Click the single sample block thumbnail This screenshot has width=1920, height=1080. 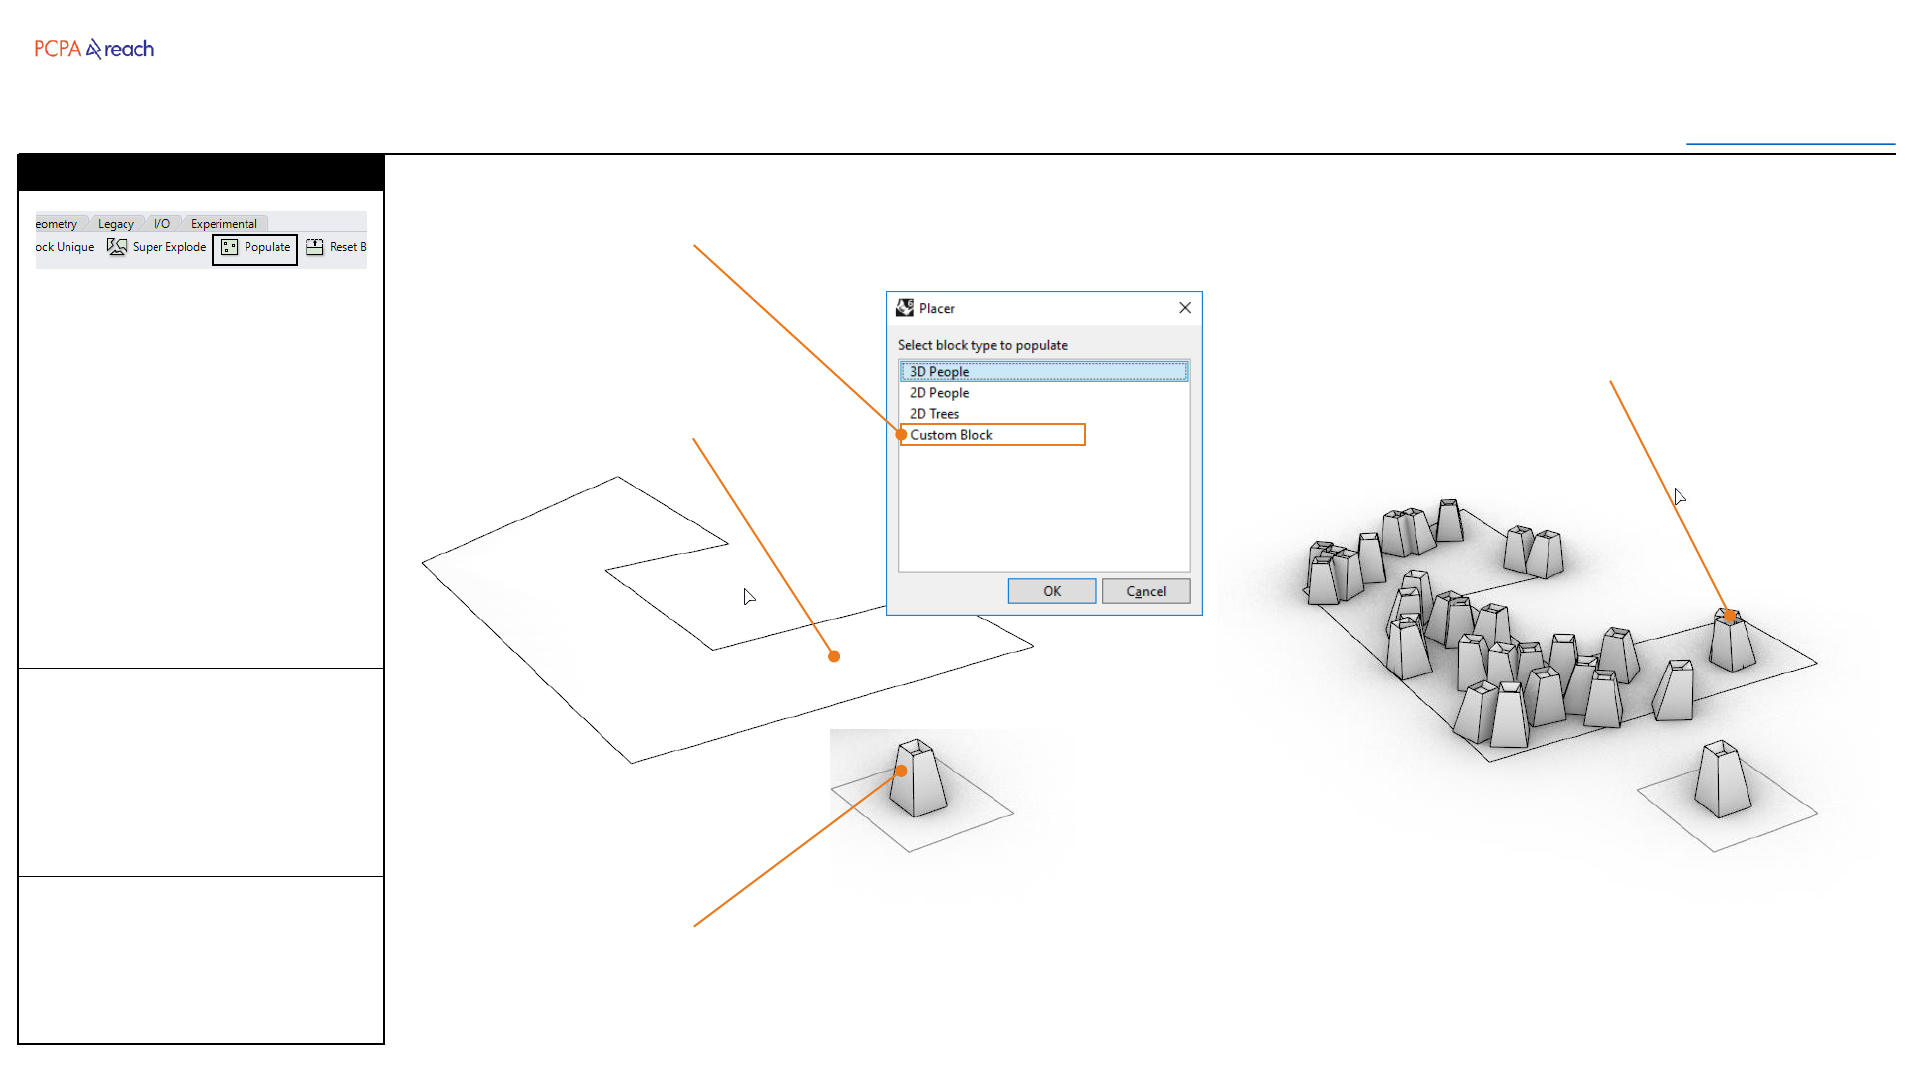918,785
